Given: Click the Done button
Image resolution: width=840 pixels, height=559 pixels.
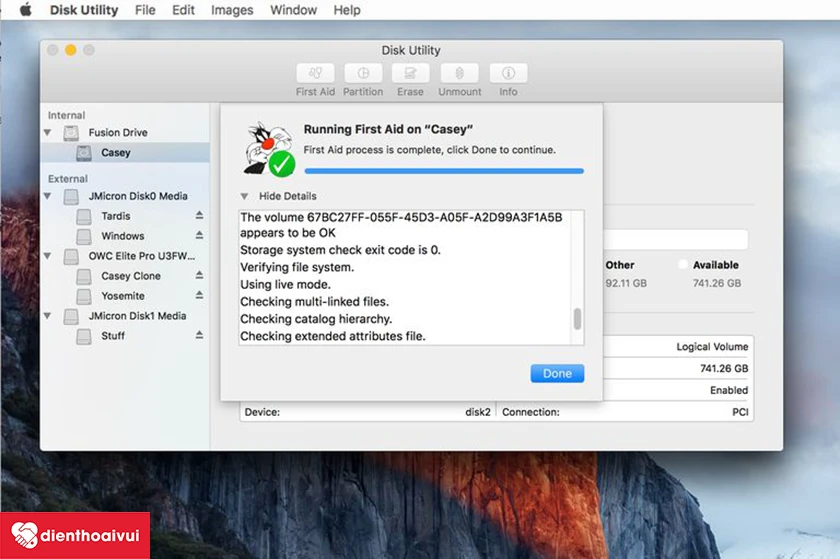Looking at the screenshot, I should tap(557, 374).
